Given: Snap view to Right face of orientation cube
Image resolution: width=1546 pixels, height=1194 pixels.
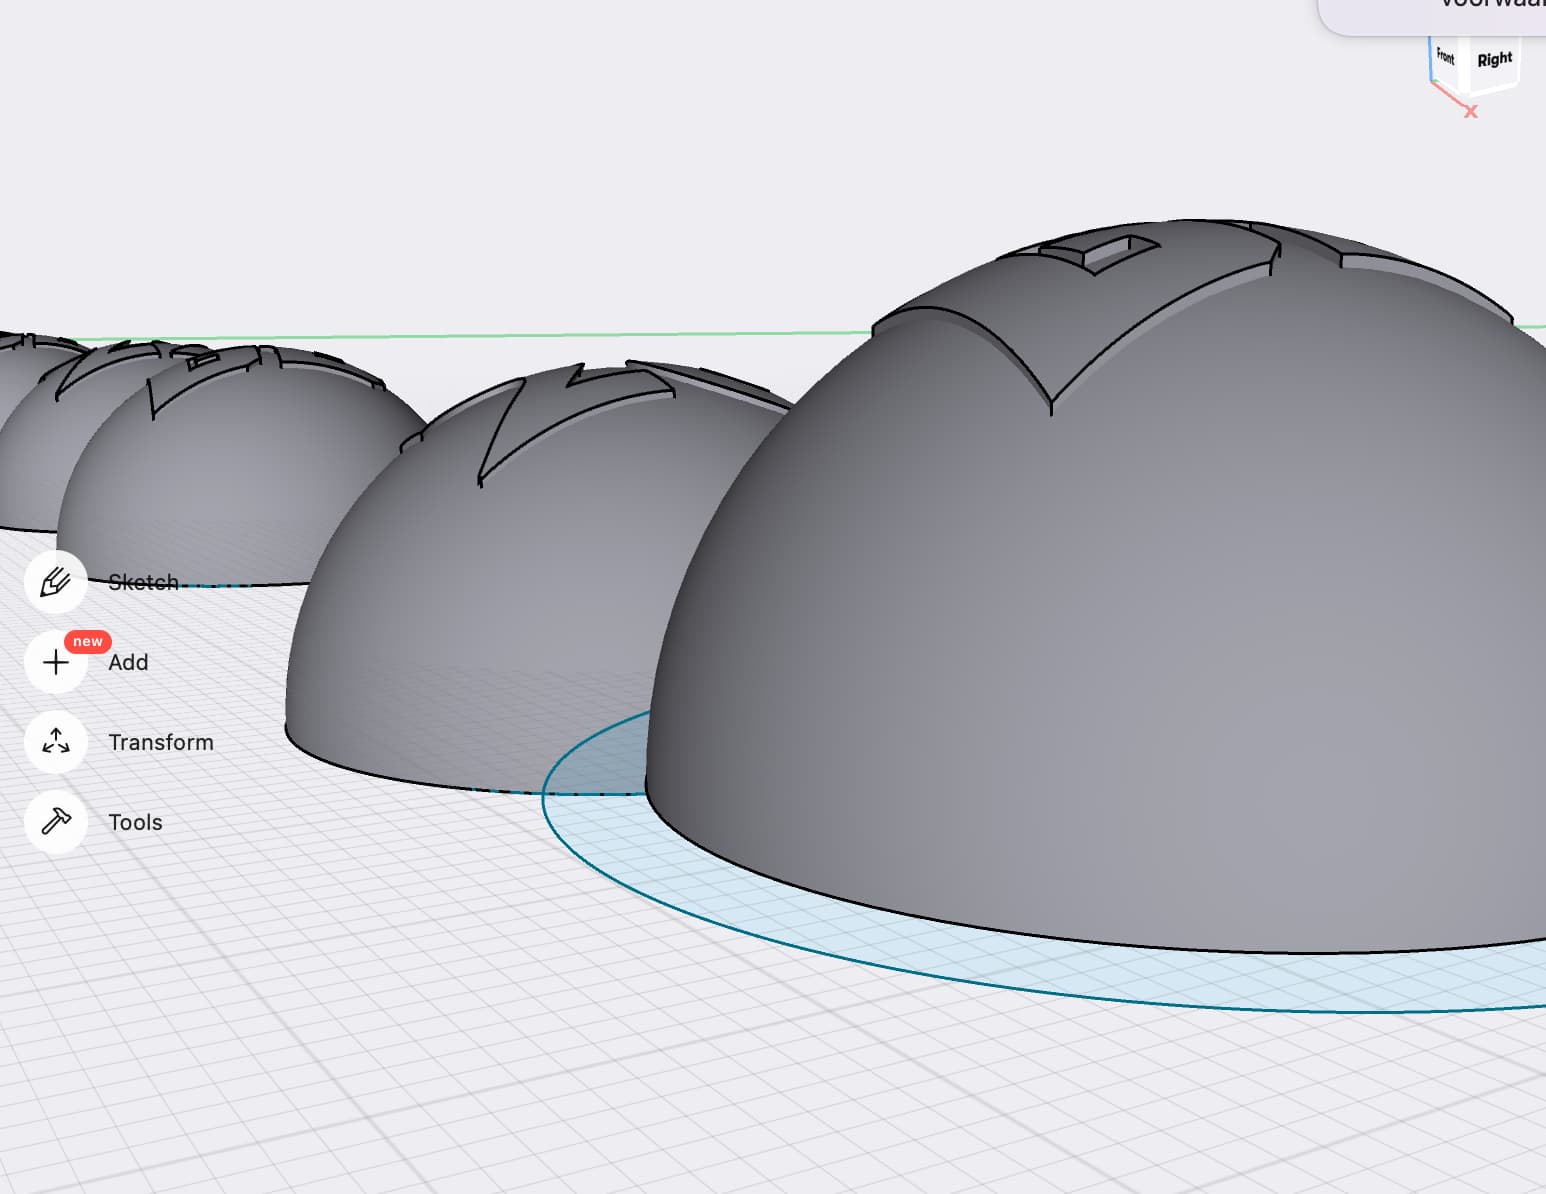Looking at the screenshot, I should (x=1494, y=60).
